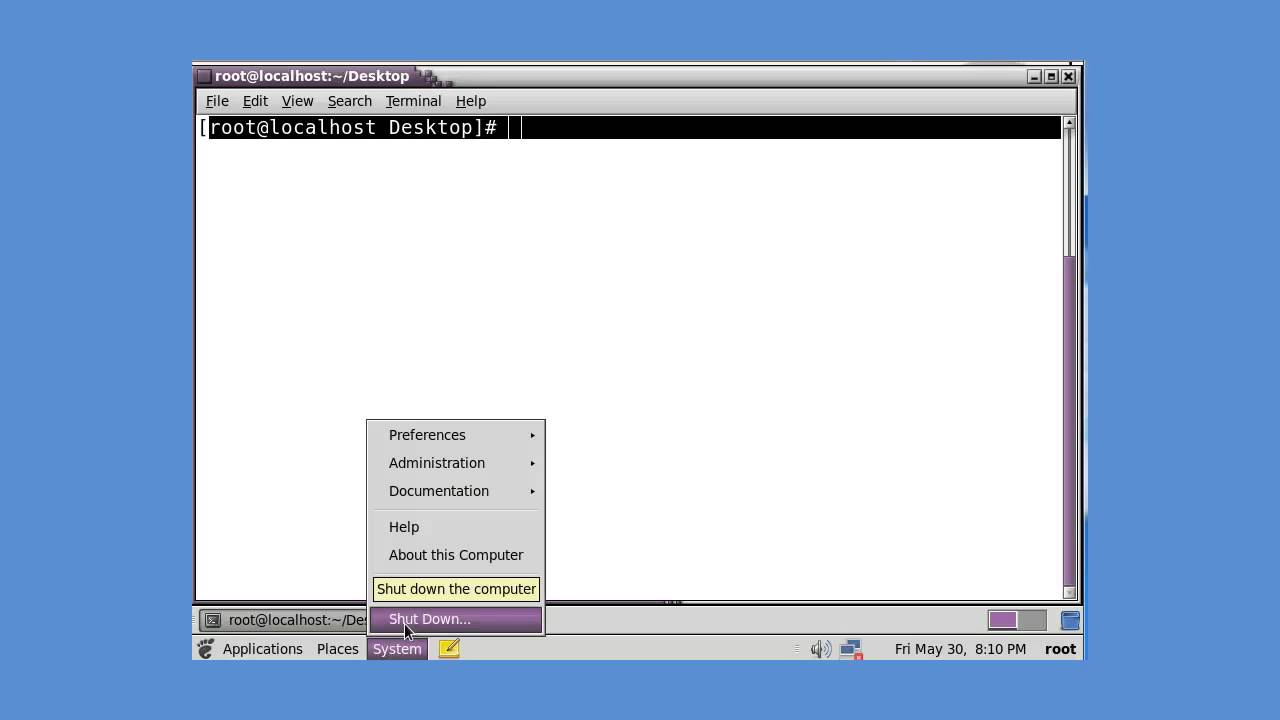Minimize the terminal window

(x=1034, y=76)
